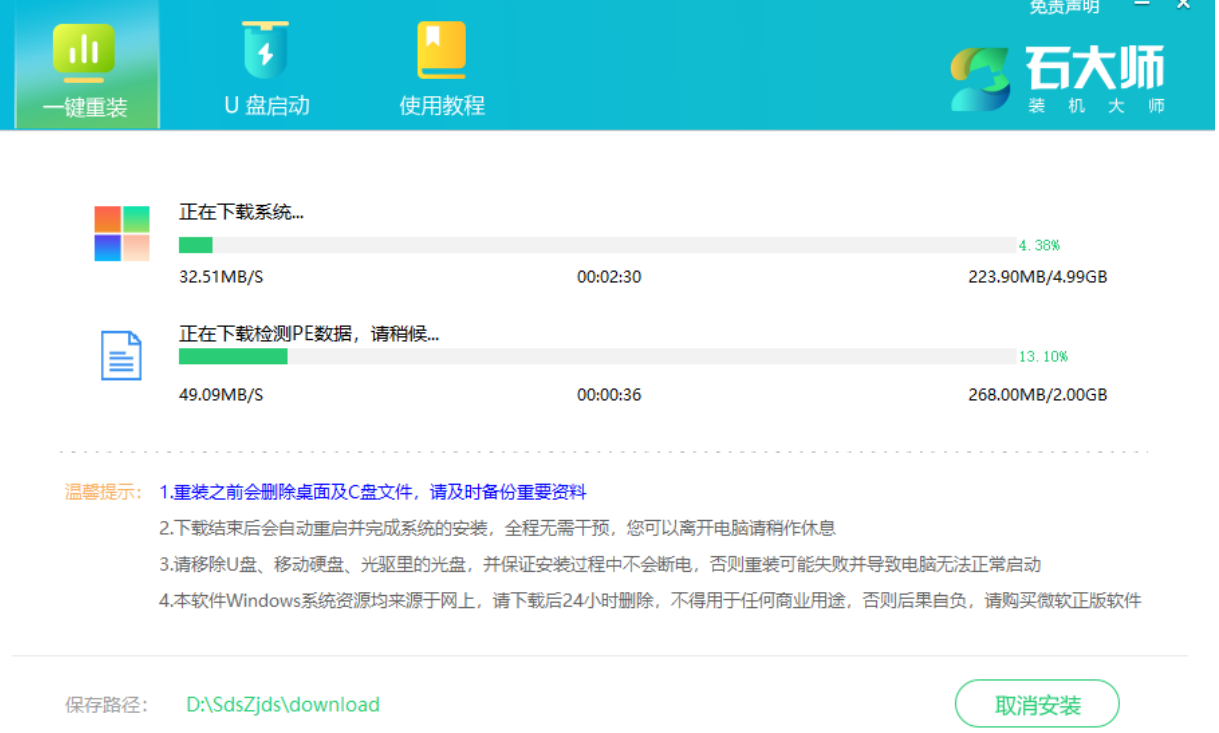The height and width of the screenshot is (733, 1219).
Task: Click the 268.00MB/2.00GB size text
Action: click(x=1037, y=395)
